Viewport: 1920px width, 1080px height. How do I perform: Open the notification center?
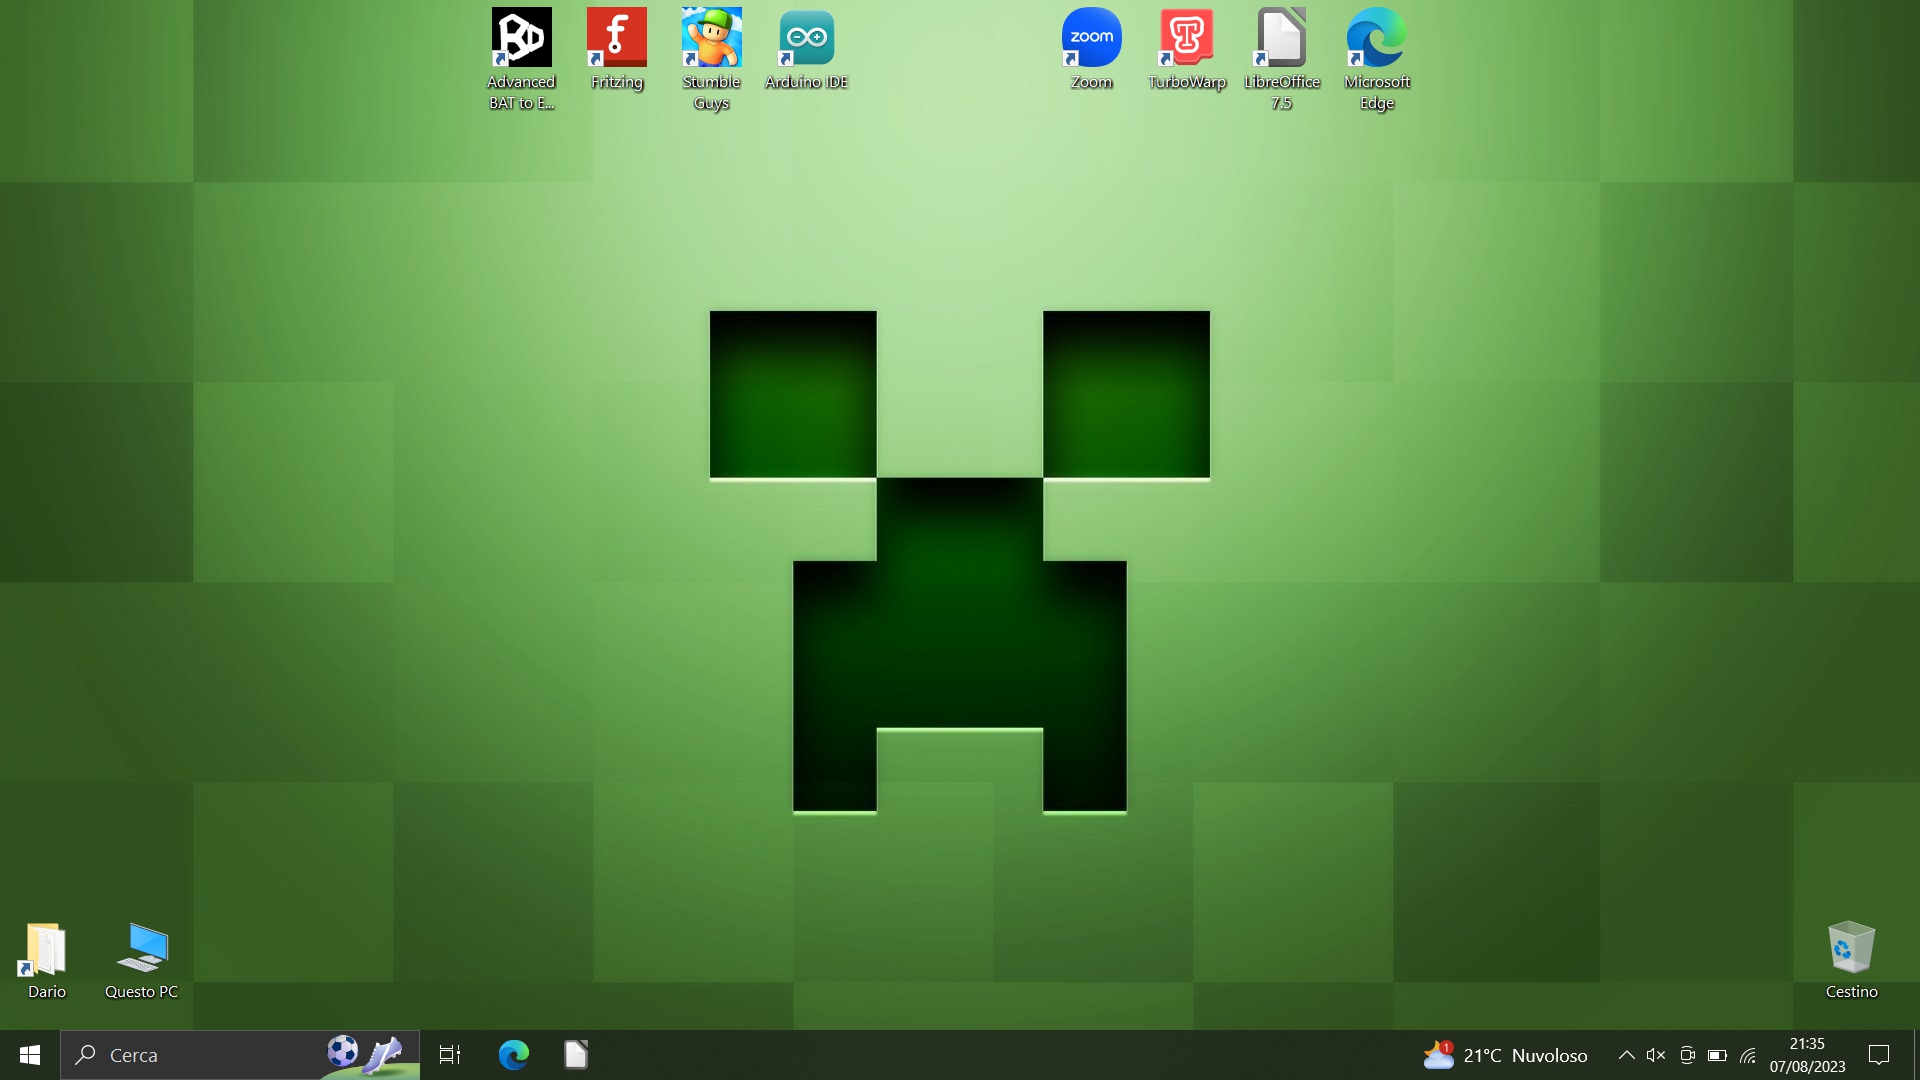click(x=1879, y=1055)
